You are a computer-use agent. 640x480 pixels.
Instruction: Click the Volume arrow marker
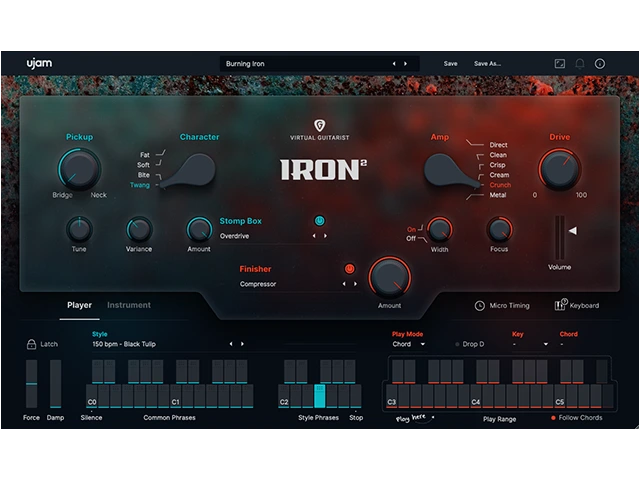click(x=573, y=231)
